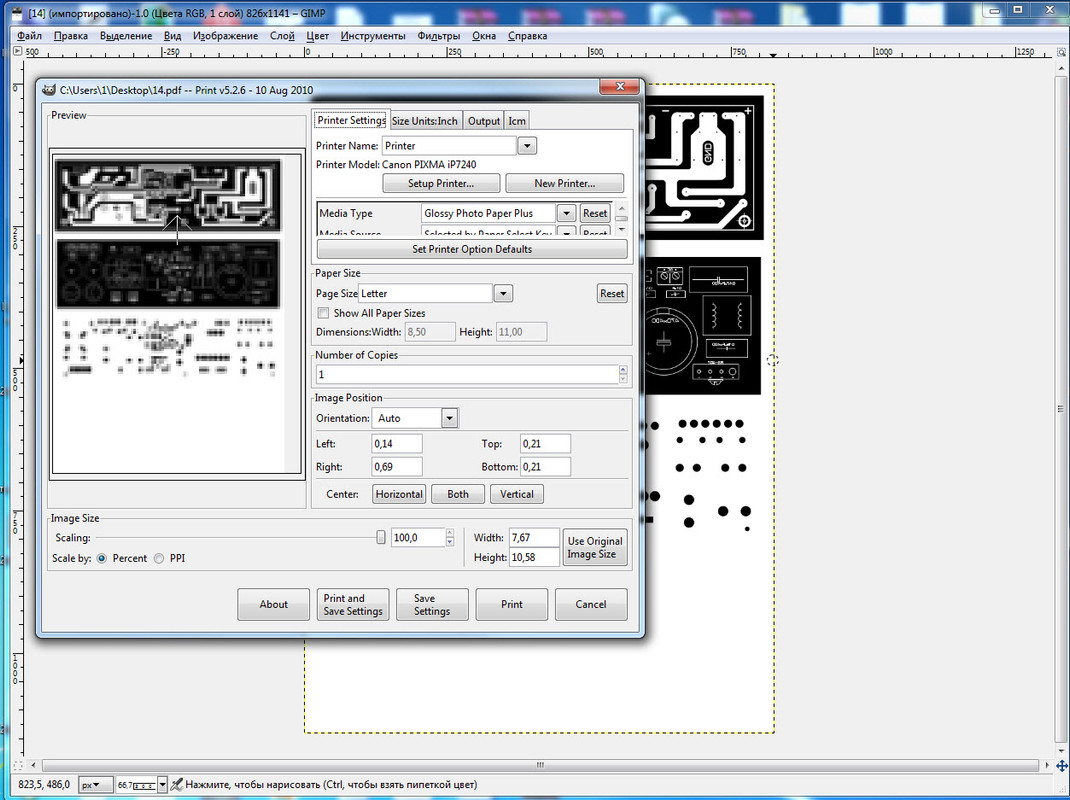Image resolution: width=1070 pixels, height=800 pixels.
Task: Click Save Settings button
Action: [432, 604]
